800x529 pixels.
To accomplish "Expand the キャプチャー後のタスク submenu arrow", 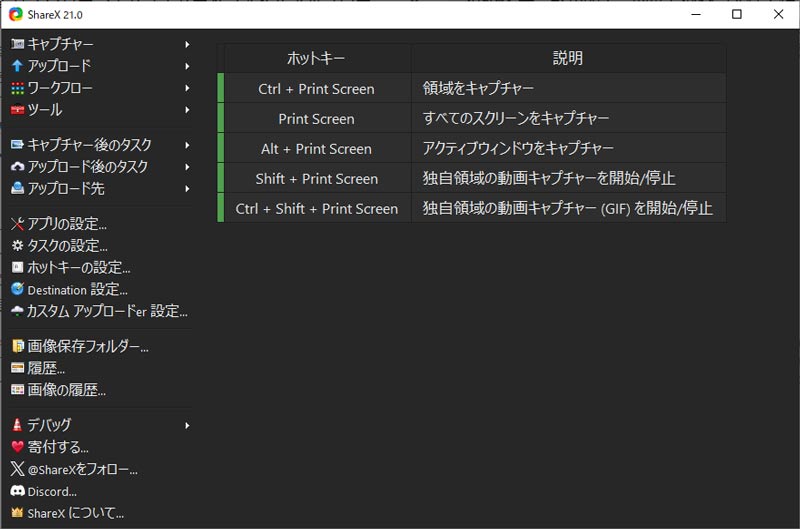I will (x=187, y=145).
